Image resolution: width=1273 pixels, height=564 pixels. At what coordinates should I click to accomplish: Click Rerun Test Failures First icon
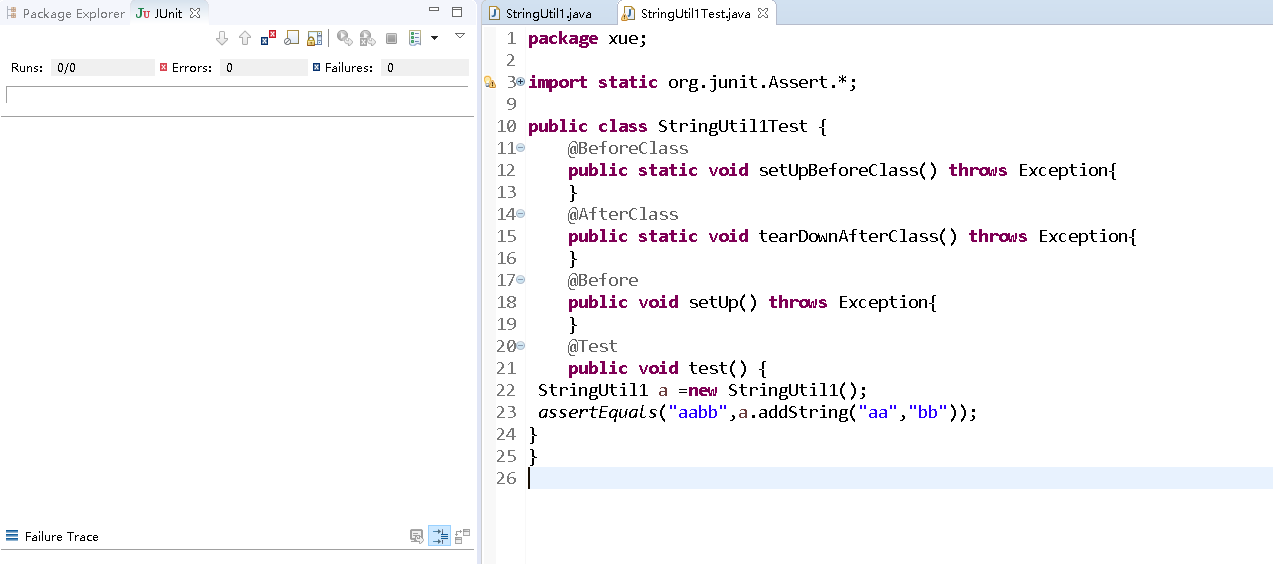click(x=367, y=38)
